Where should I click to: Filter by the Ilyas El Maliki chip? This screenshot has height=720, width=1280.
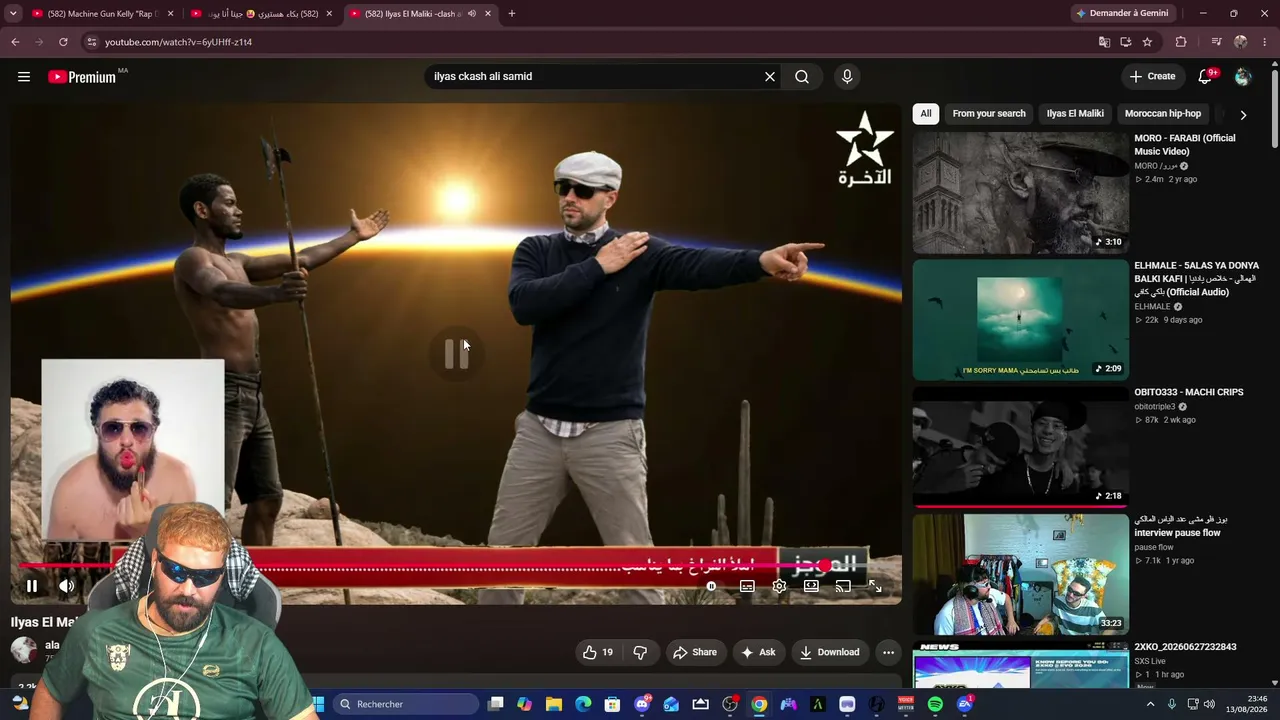[1075, 114]
